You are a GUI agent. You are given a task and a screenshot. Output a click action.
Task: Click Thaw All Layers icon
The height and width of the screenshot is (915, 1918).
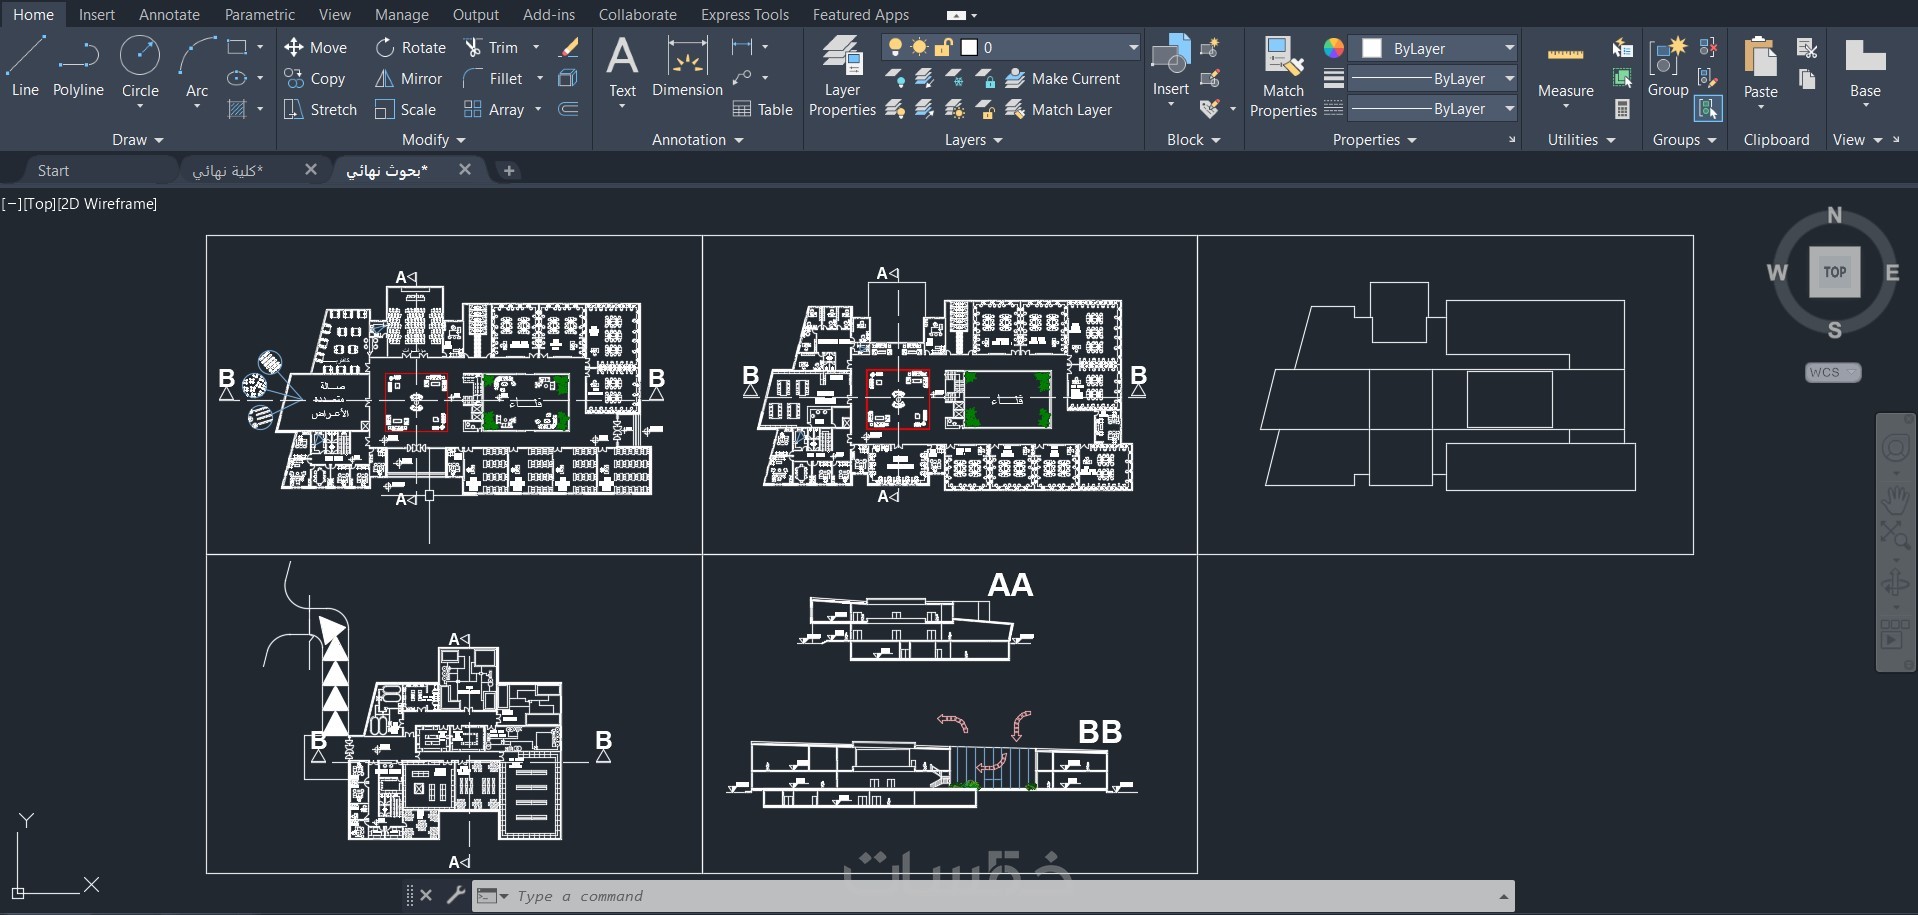pos(955,109)
